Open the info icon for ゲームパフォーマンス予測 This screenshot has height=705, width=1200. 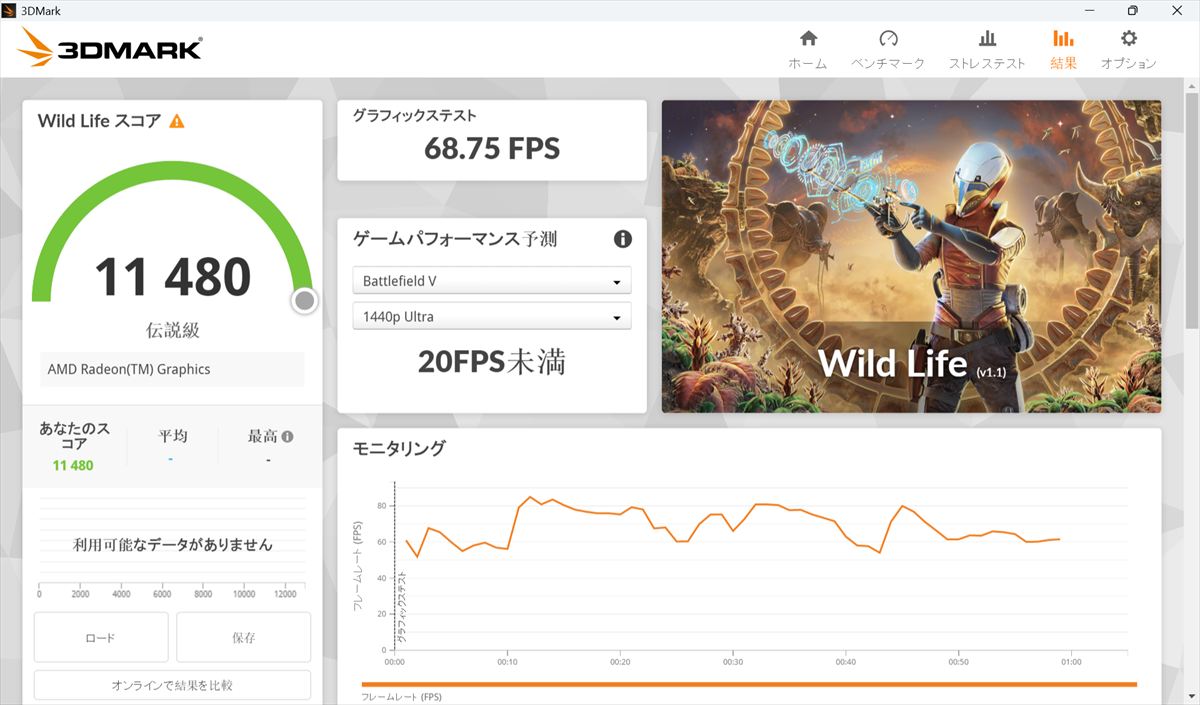[623, 239]
